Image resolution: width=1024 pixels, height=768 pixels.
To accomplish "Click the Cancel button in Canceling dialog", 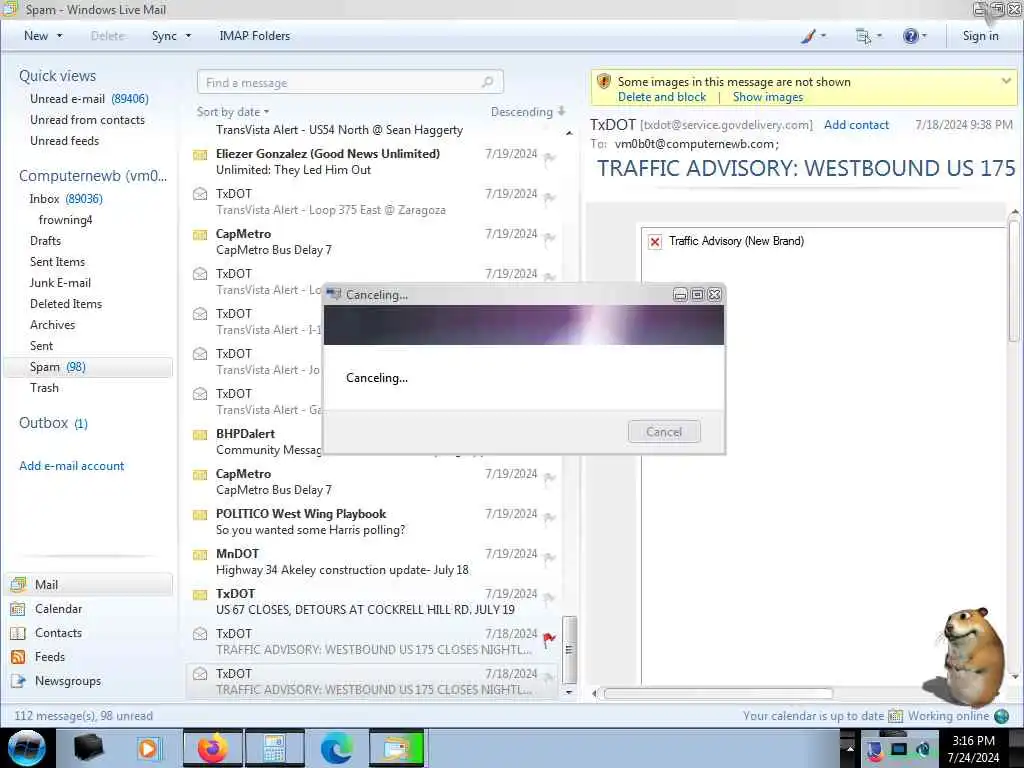I will point(664,432).
